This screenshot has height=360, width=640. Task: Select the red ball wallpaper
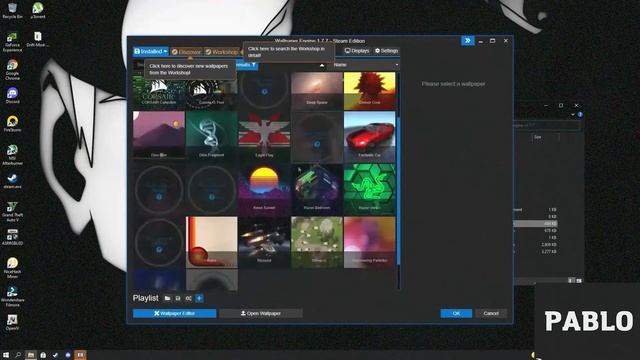211,241
